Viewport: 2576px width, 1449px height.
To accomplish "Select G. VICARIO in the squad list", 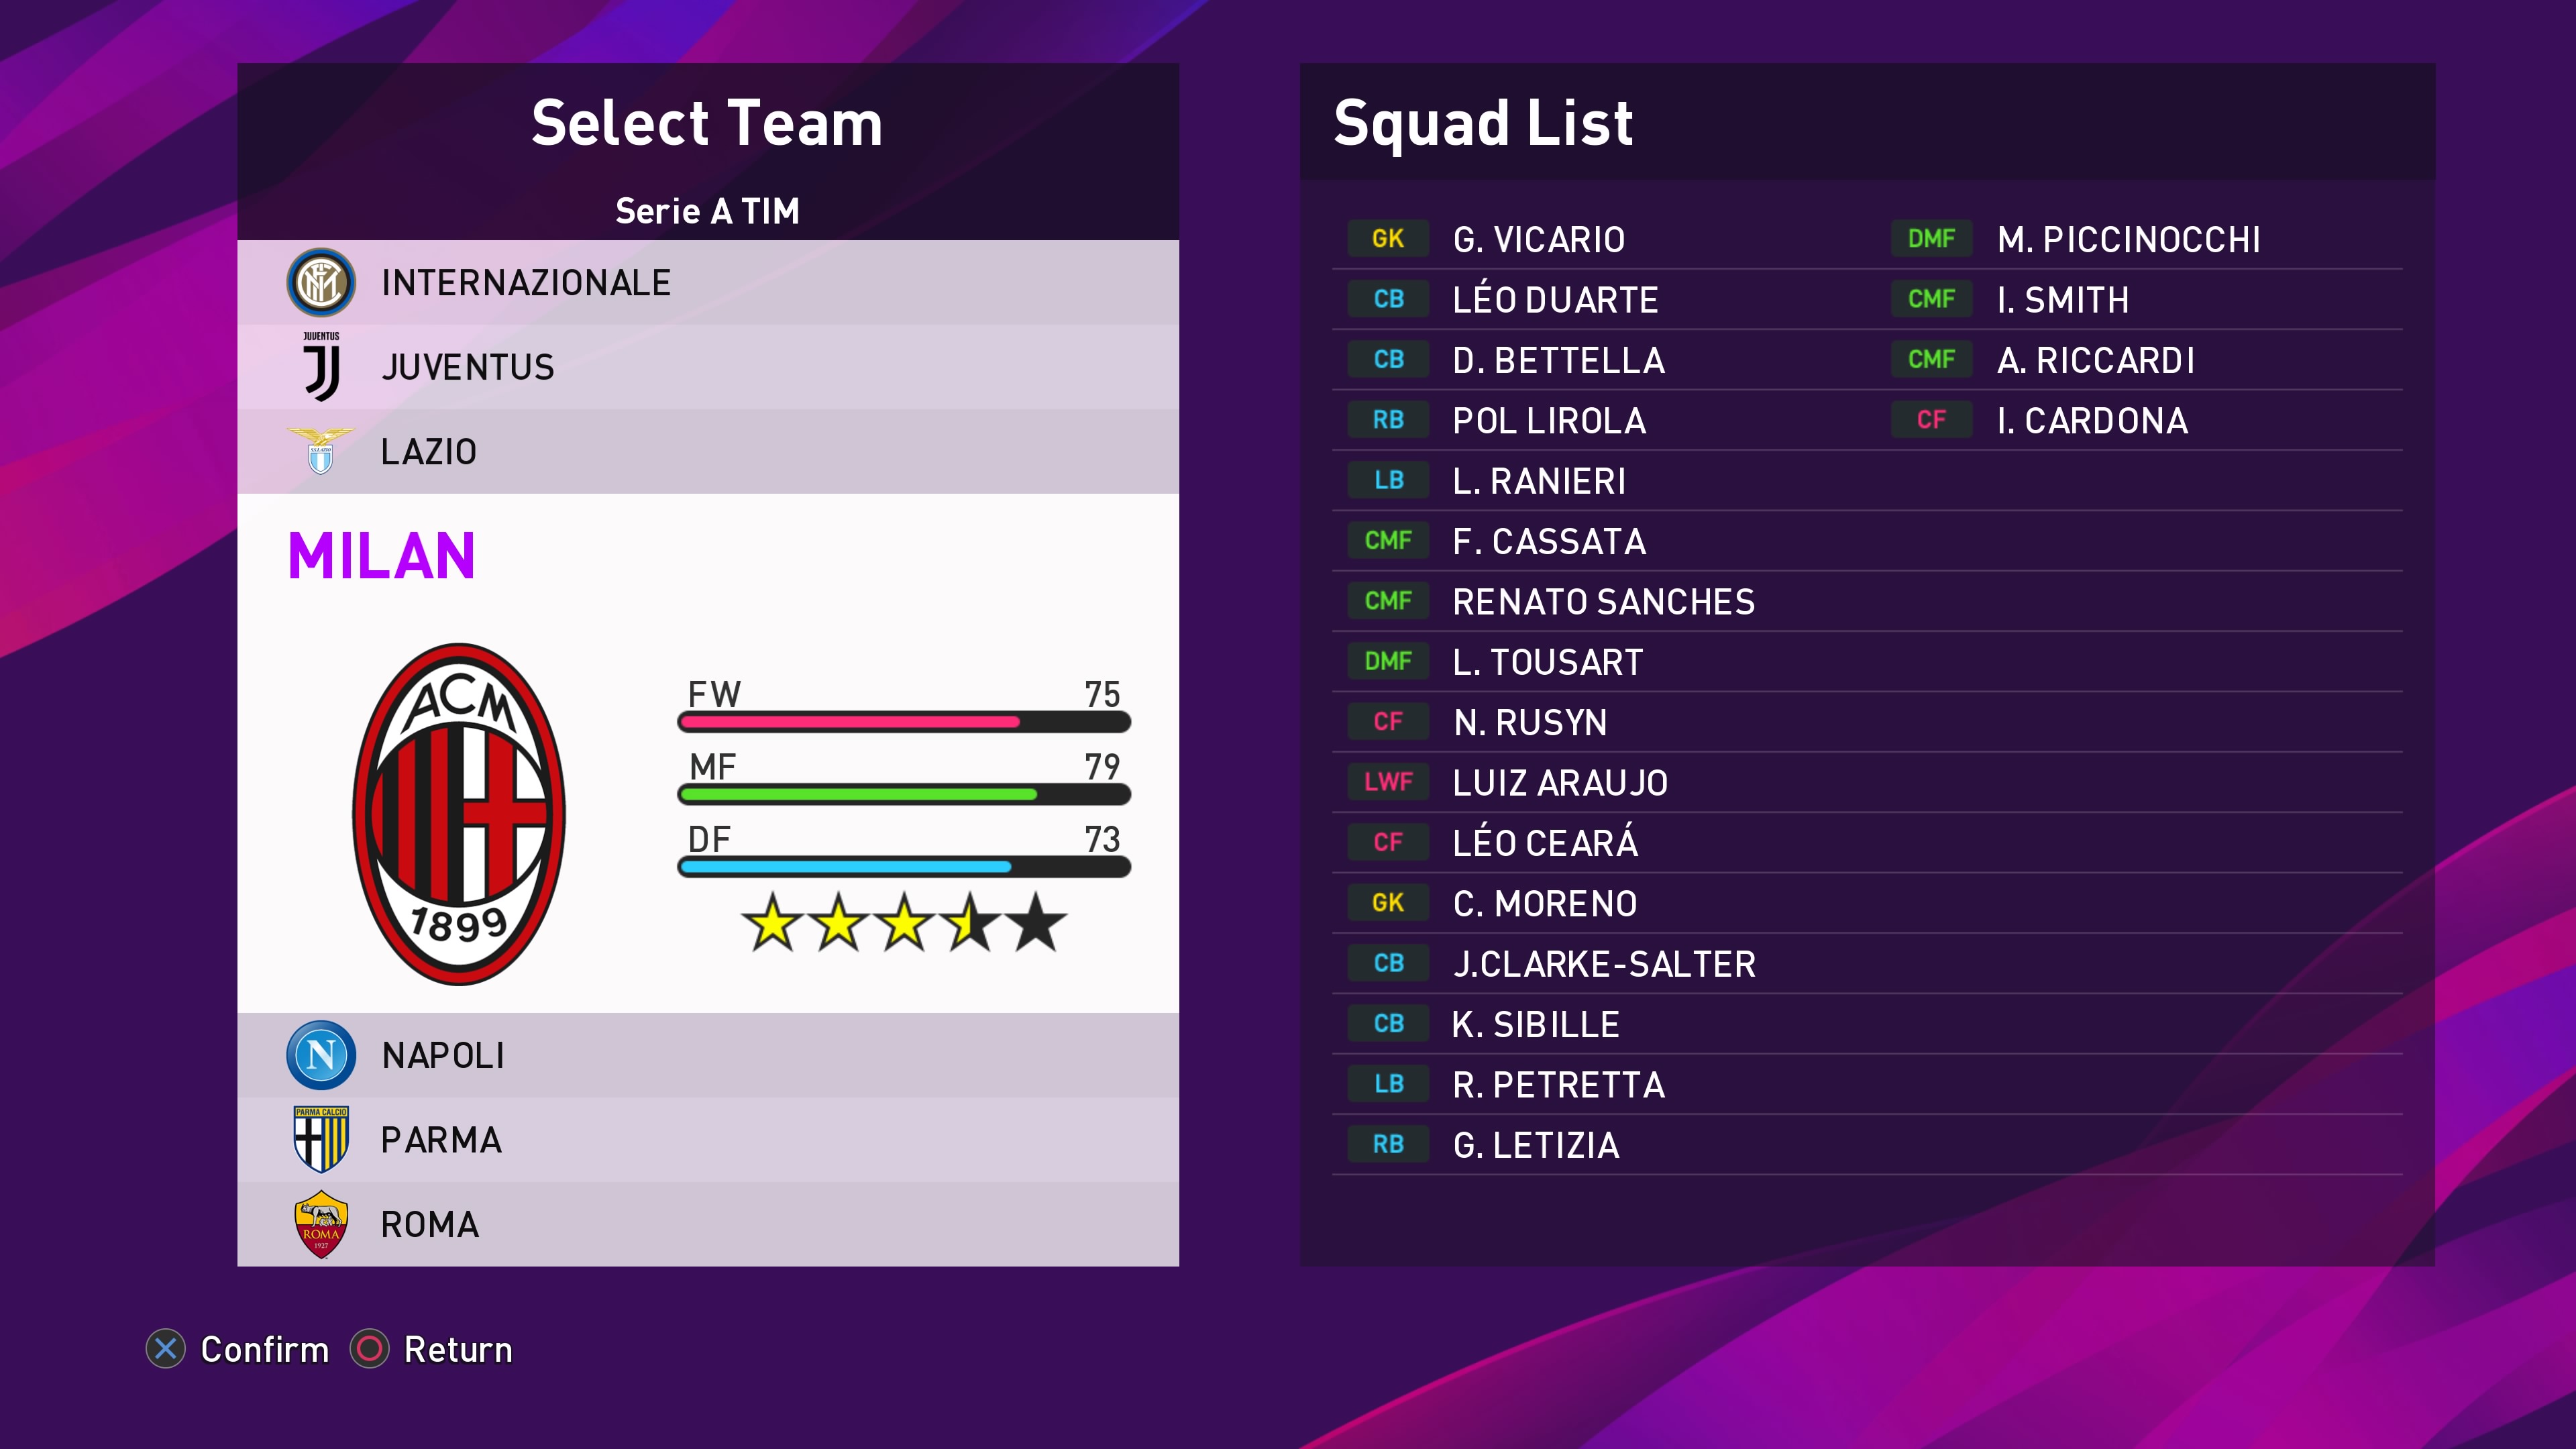I will [1538, 239].
